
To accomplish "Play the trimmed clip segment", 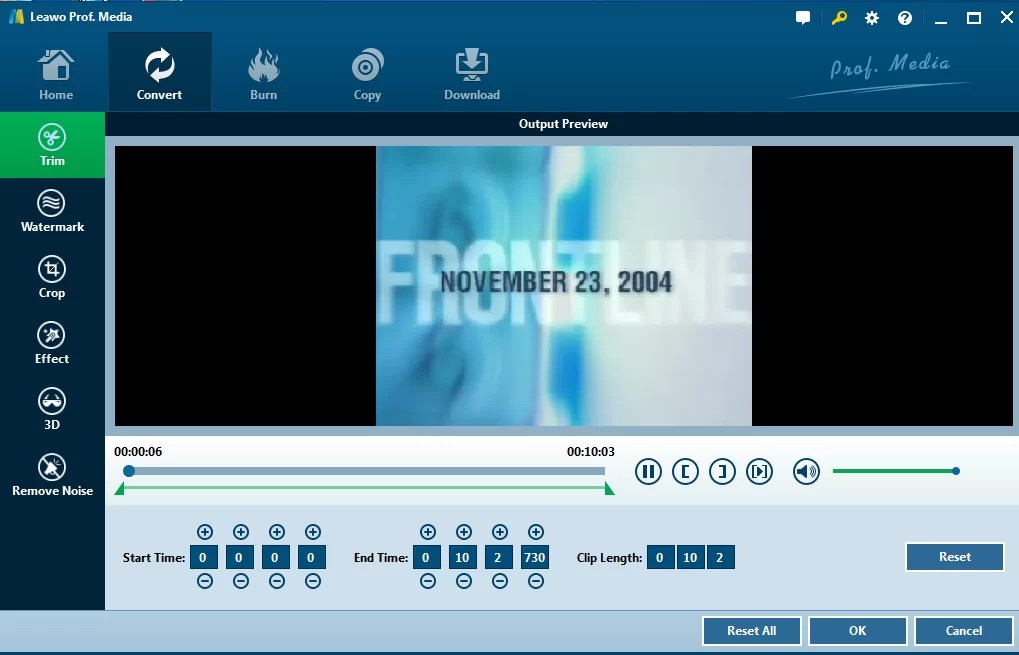I will (x=759, y=471).
